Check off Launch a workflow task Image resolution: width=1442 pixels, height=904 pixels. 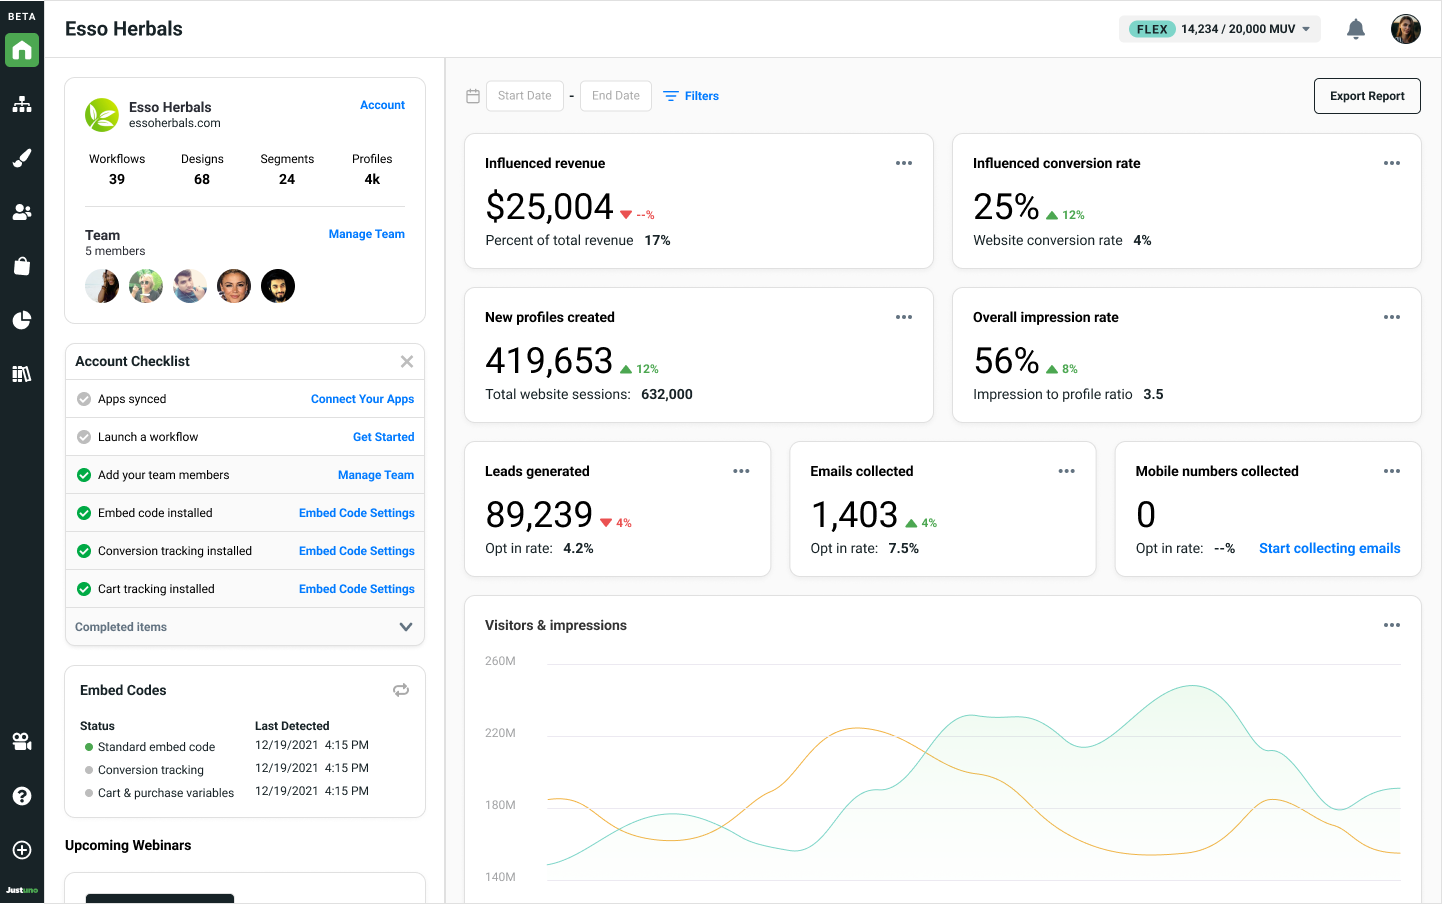click(x=83, y=436)
